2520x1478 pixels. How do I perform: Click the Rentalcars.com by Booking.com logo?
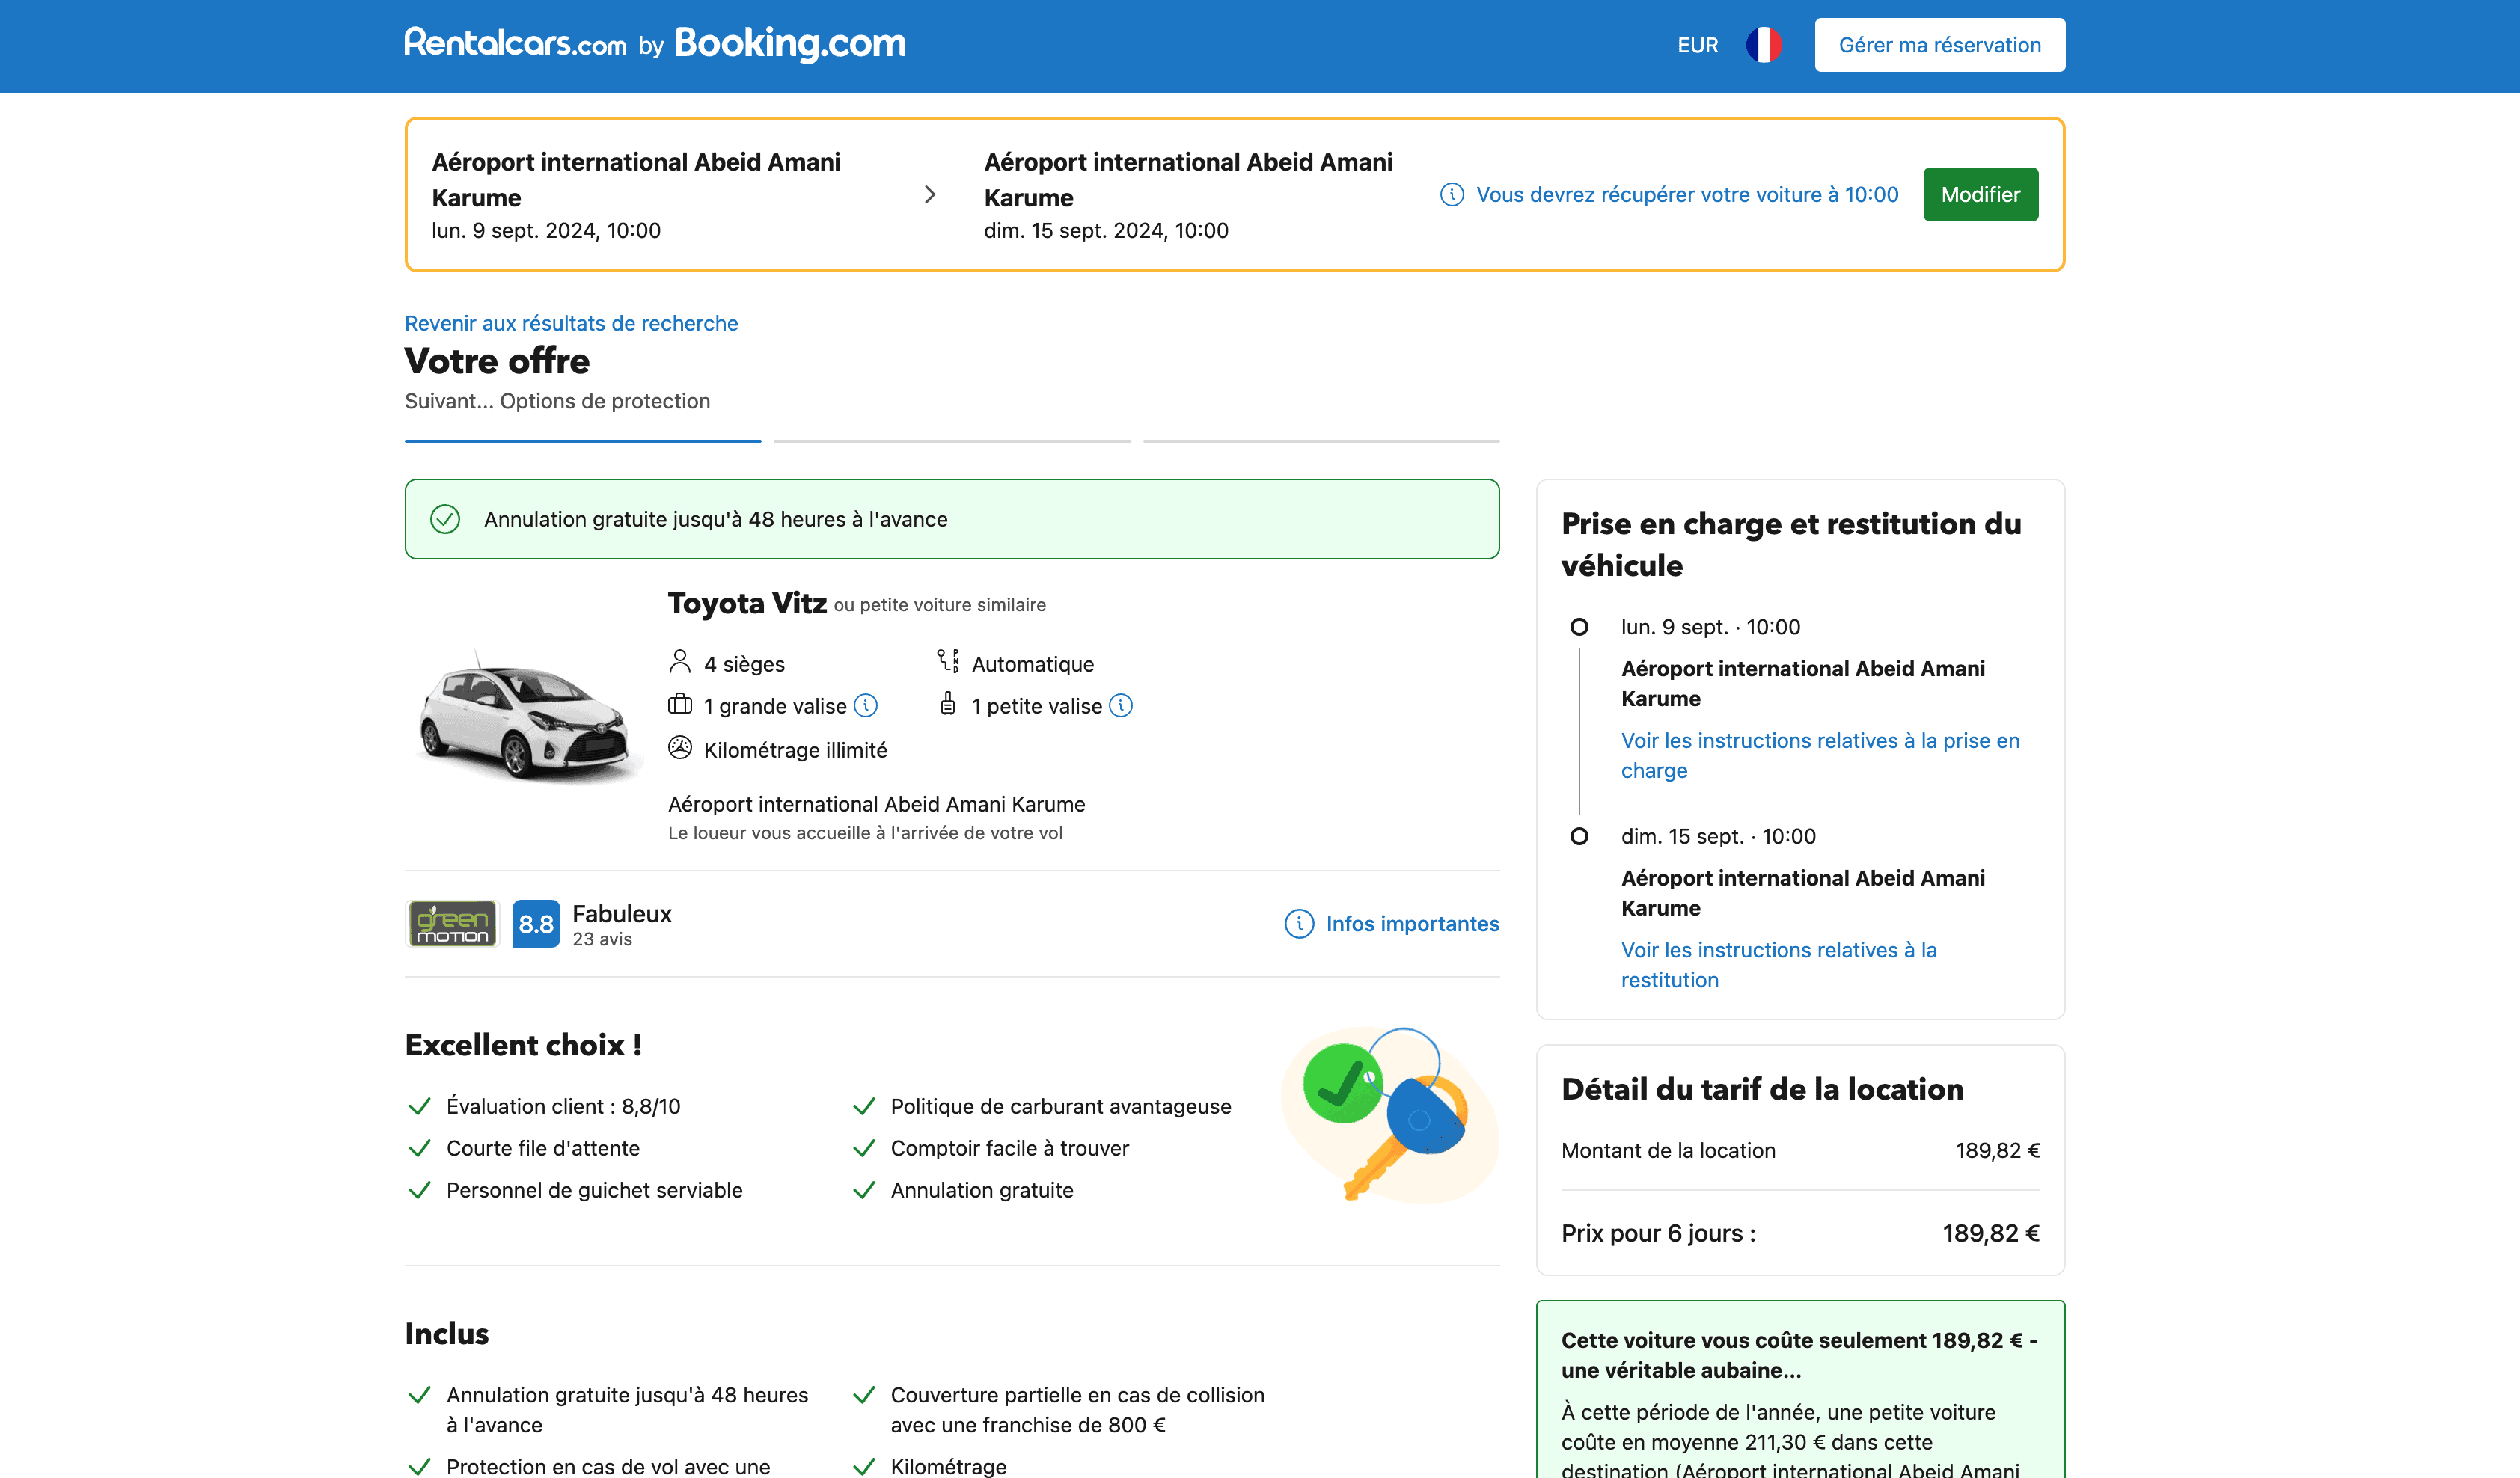click(655, 44)
